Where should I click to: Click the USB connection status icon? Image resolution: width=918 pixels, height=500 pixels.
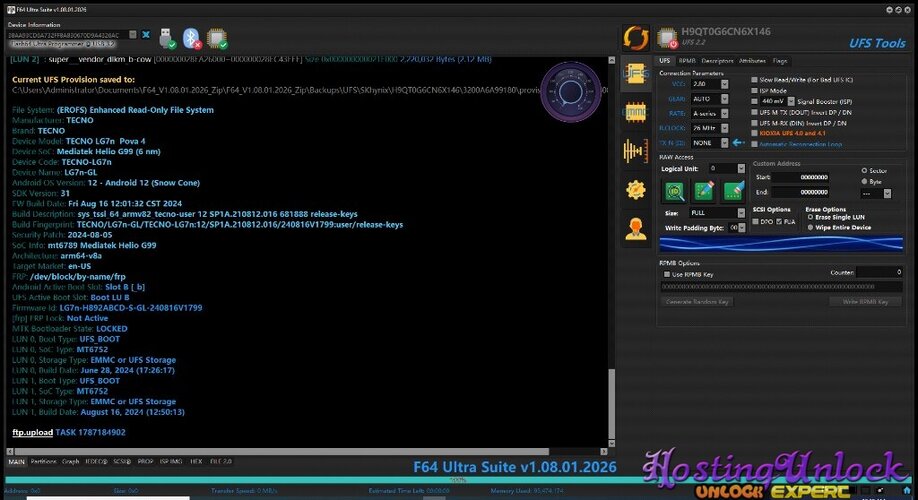(167, 39)
